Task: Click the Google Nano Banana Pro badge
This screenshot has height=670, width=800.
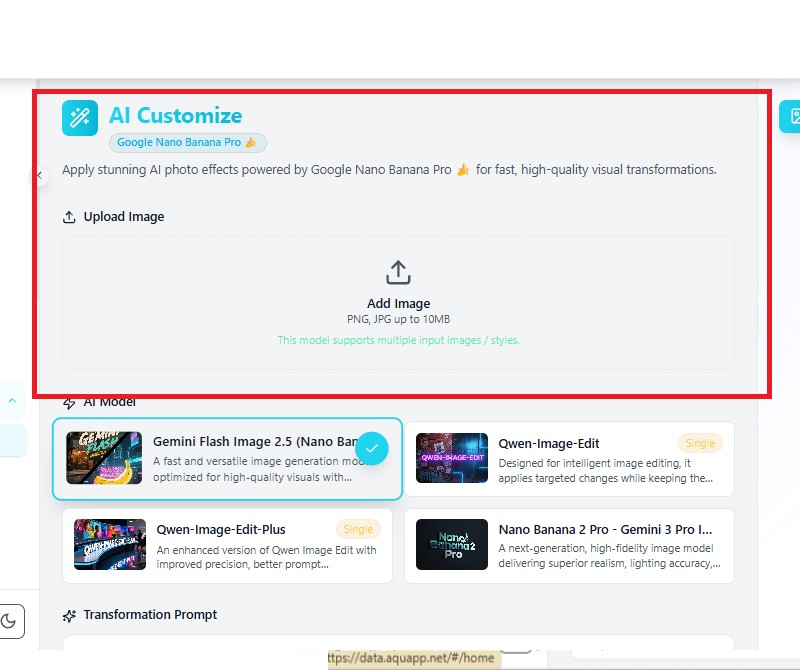Action: (187, 142)
